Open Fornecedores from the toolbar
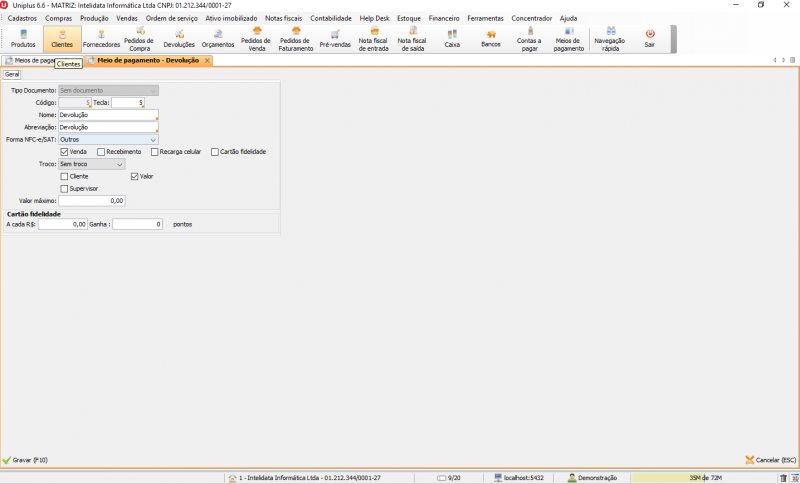The height and width of the screenshot is (484, 800). [101, 39]
